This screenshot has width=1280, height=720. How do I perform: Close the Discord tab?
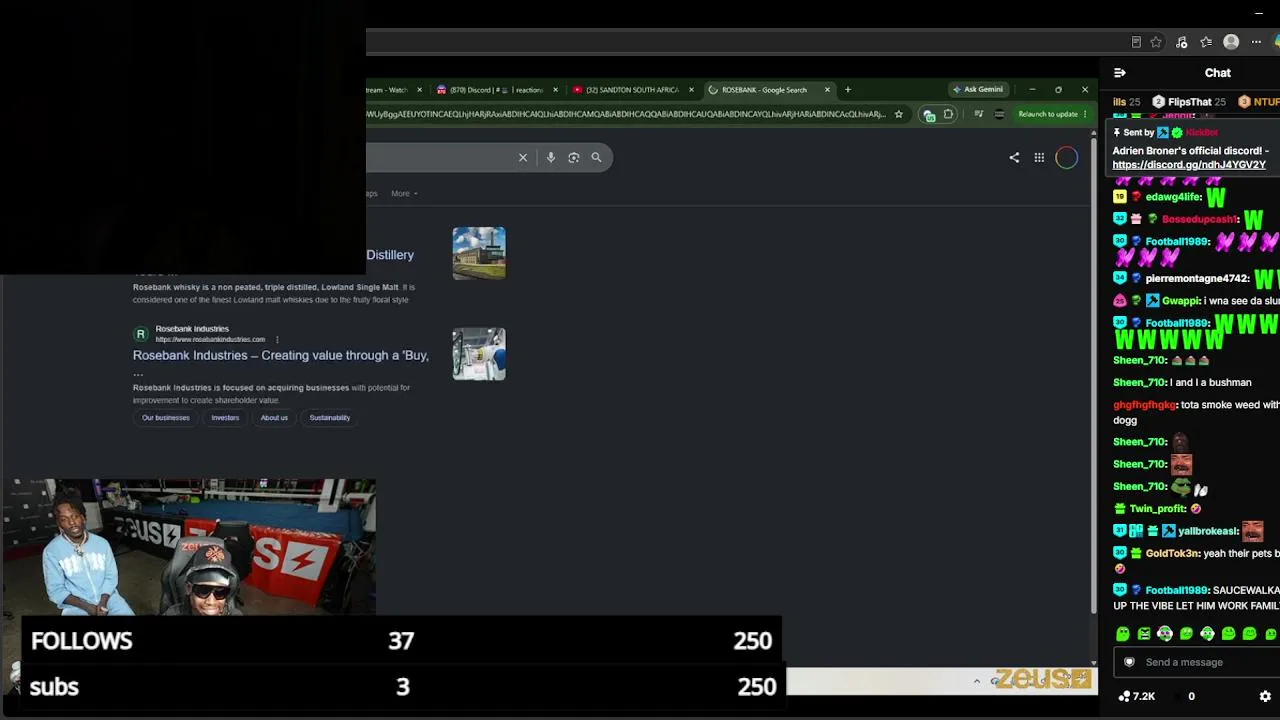555,90
